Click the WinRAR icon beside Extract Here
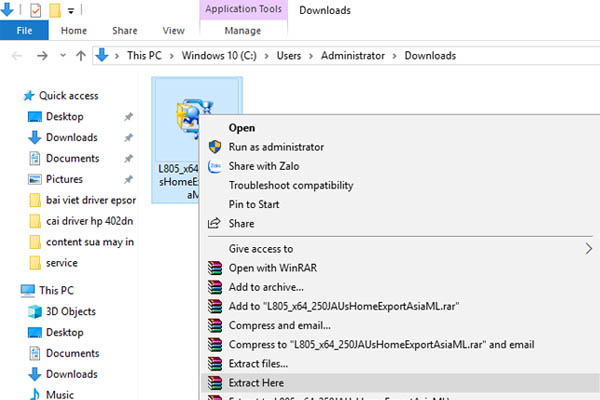This screenshot has width=600, height=400. click(x=213, y=382)
